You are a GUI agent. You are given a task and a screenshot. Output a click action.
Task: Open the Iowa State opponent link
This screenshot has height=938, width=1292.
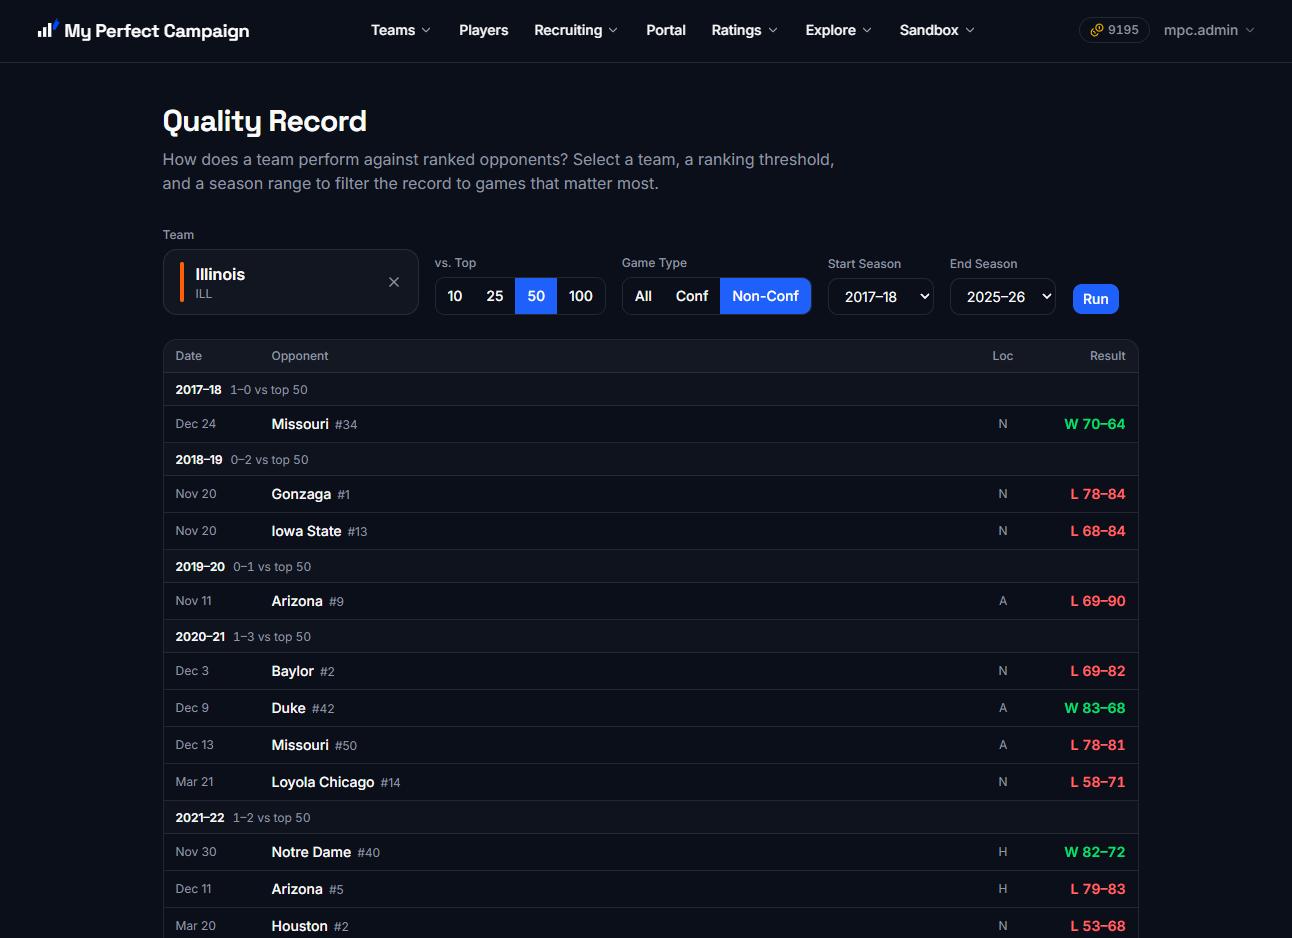click(307, 531)
